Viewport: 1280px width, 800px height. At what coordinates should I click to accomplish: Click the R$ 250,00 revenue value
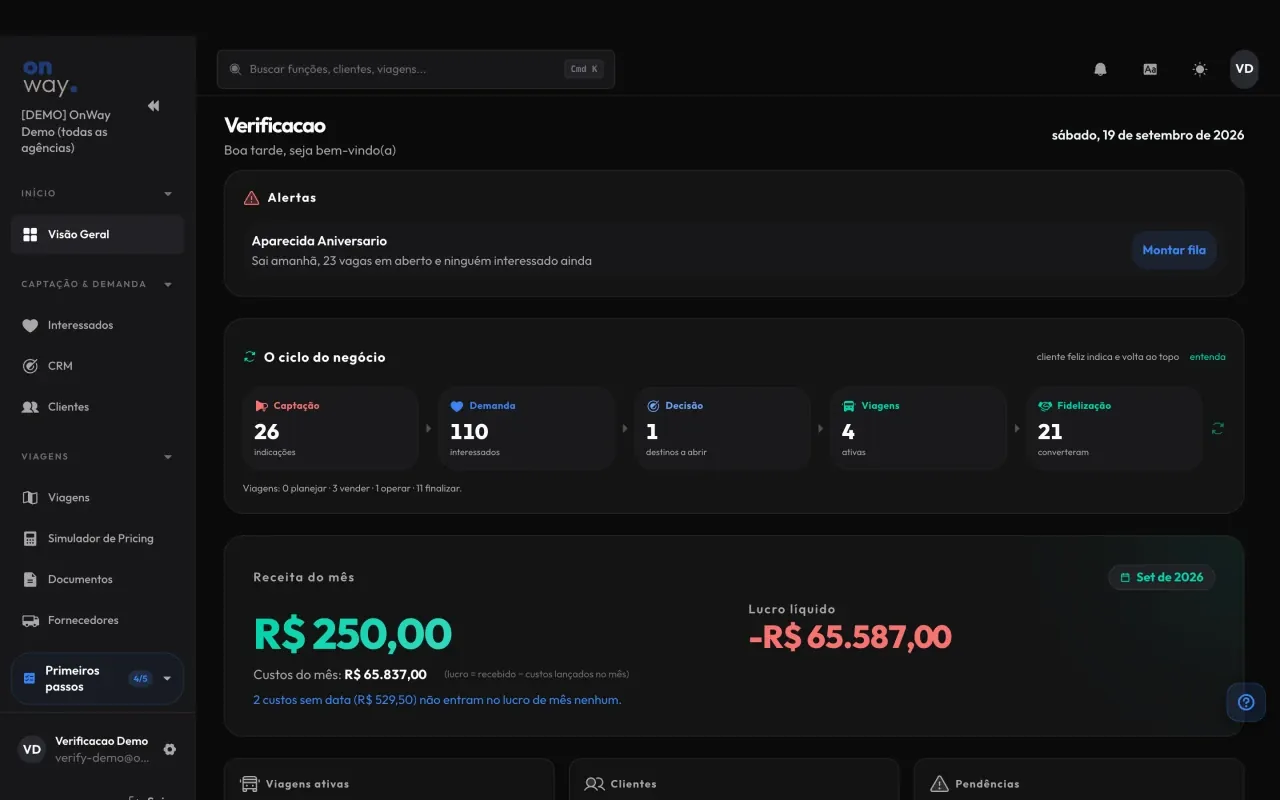353,634
